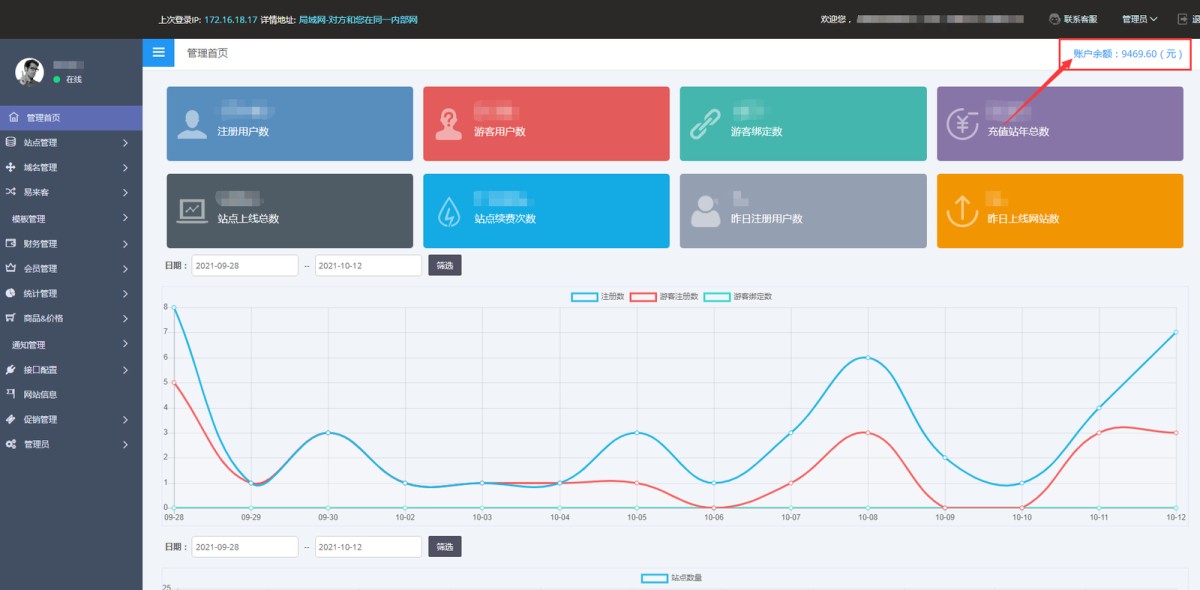
Task: Toggle the 游客绑定数 legend series
Action: (x=738, y=297)
